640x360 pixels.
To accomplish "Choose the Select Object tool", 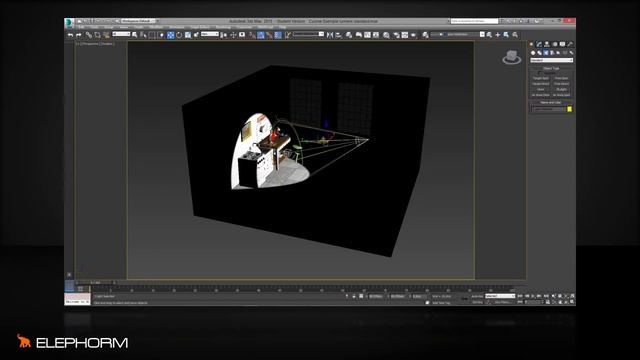I will [134, 35].
